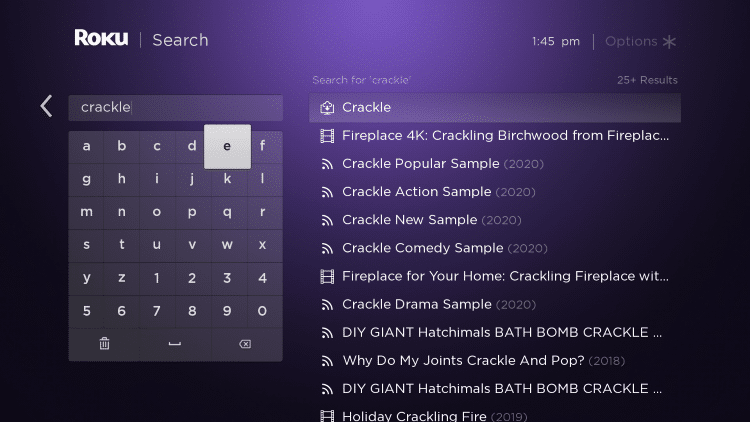
Task: Click feed icon beside Crackle Popular Sample
Action: coord(327,164)
